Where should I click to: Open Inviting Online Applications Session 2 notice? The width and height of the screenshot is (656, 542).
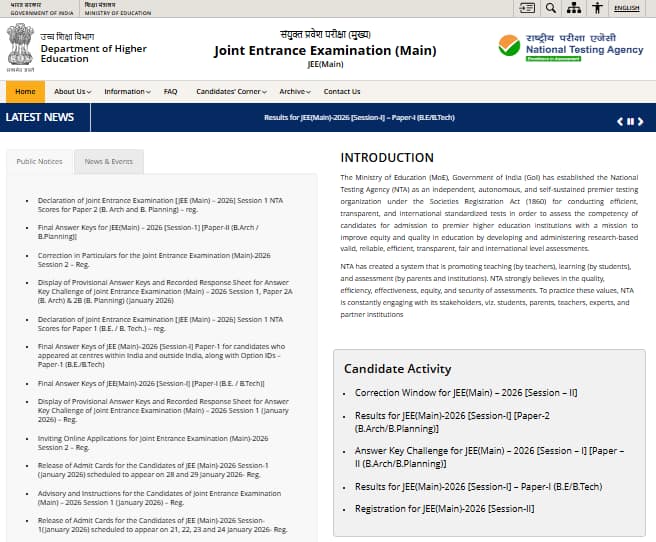pos(153,443)
